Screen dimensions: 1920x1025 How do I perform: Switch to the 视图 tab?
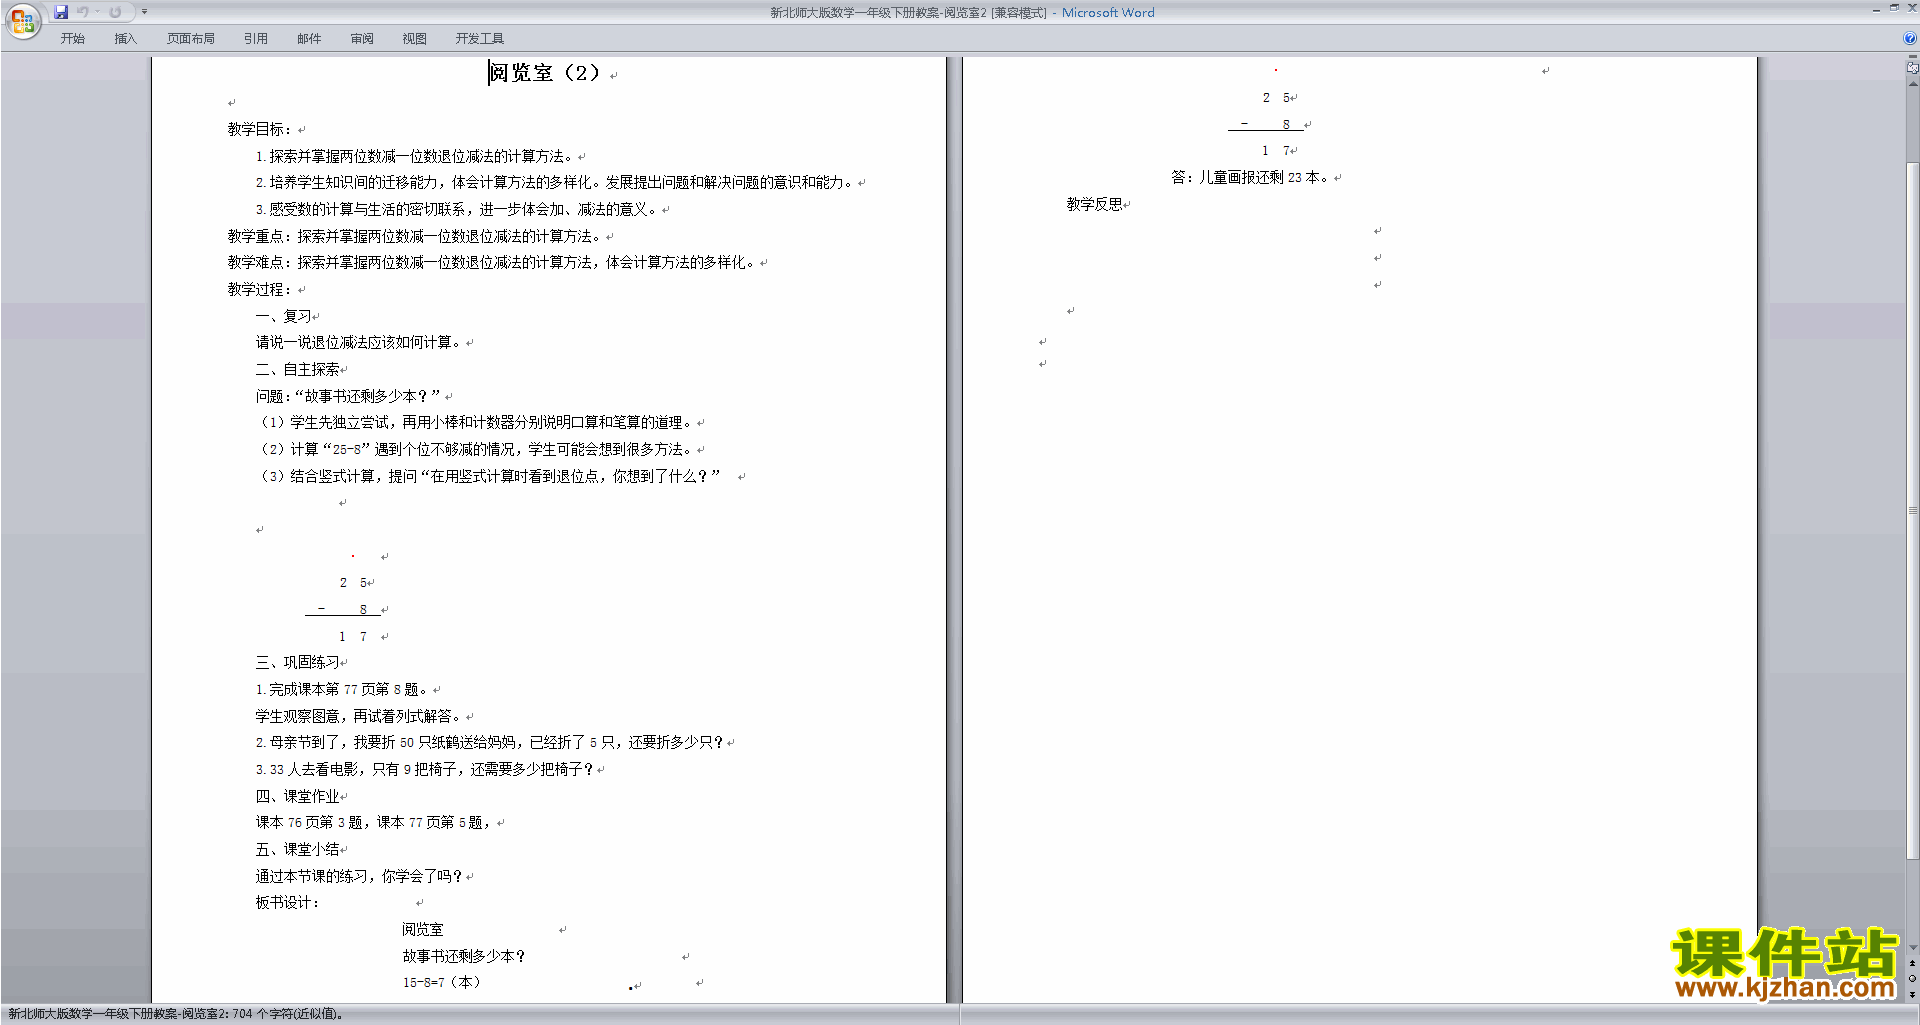(414, 39)
